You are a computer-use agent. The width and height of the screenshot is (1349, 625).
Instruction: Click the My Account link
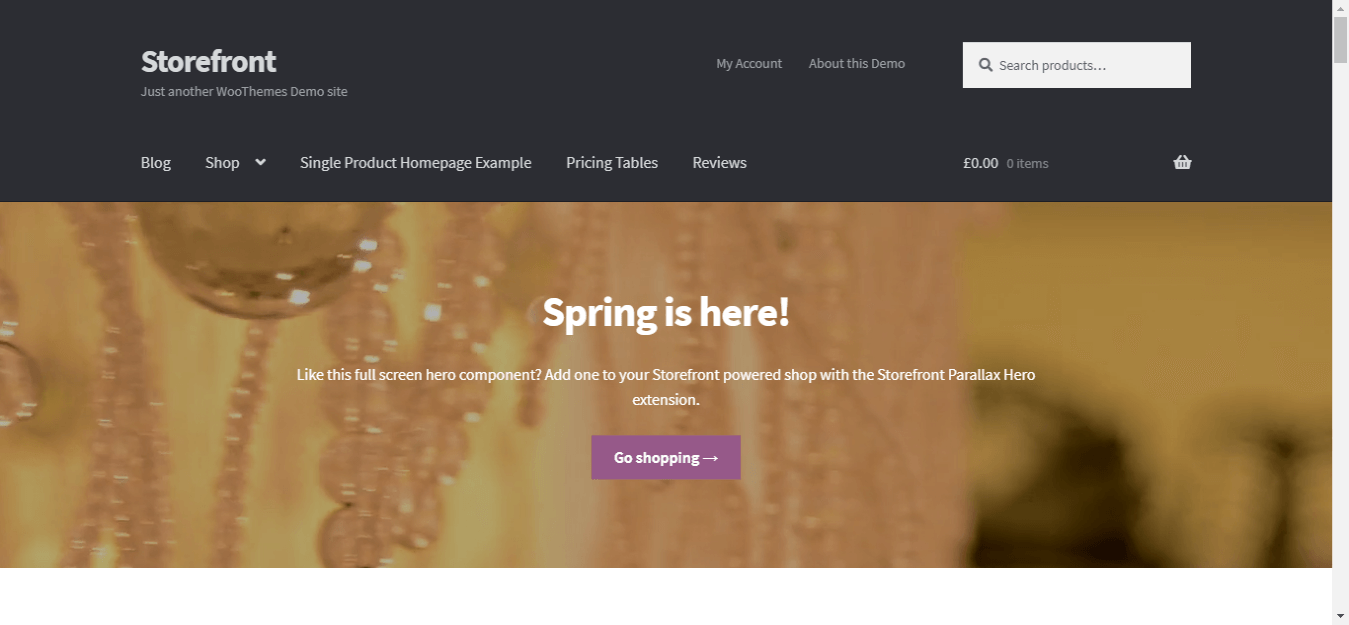click(749, 63)
